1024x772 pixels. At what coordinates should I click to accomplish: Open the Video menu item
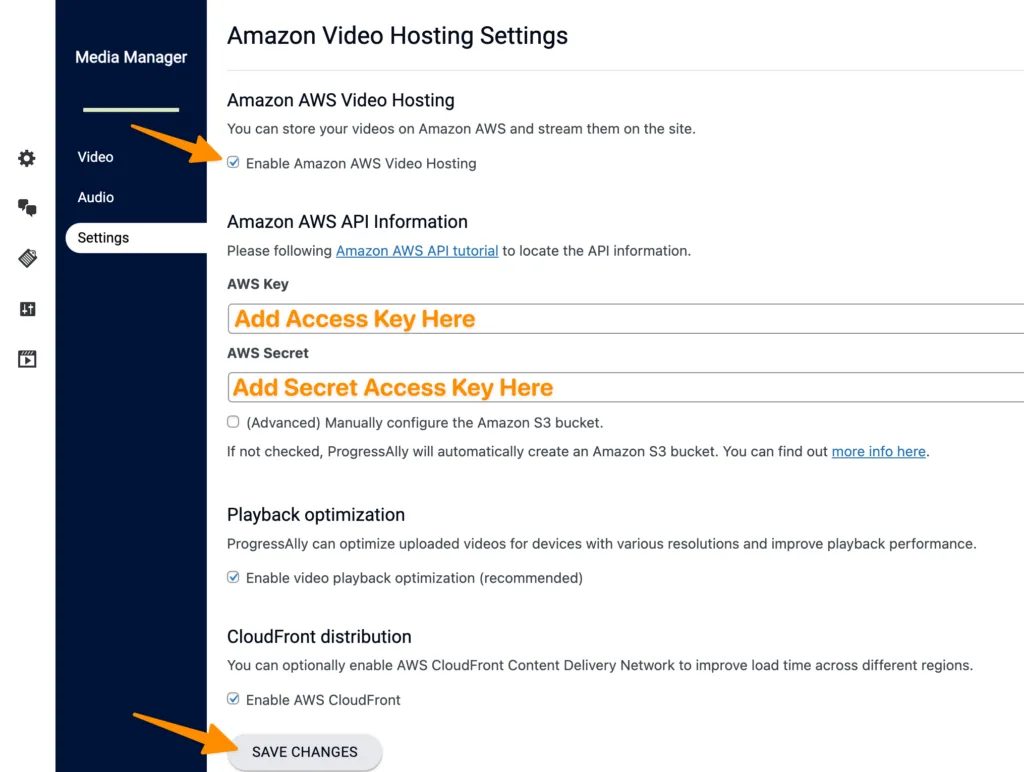click(95, 157)
